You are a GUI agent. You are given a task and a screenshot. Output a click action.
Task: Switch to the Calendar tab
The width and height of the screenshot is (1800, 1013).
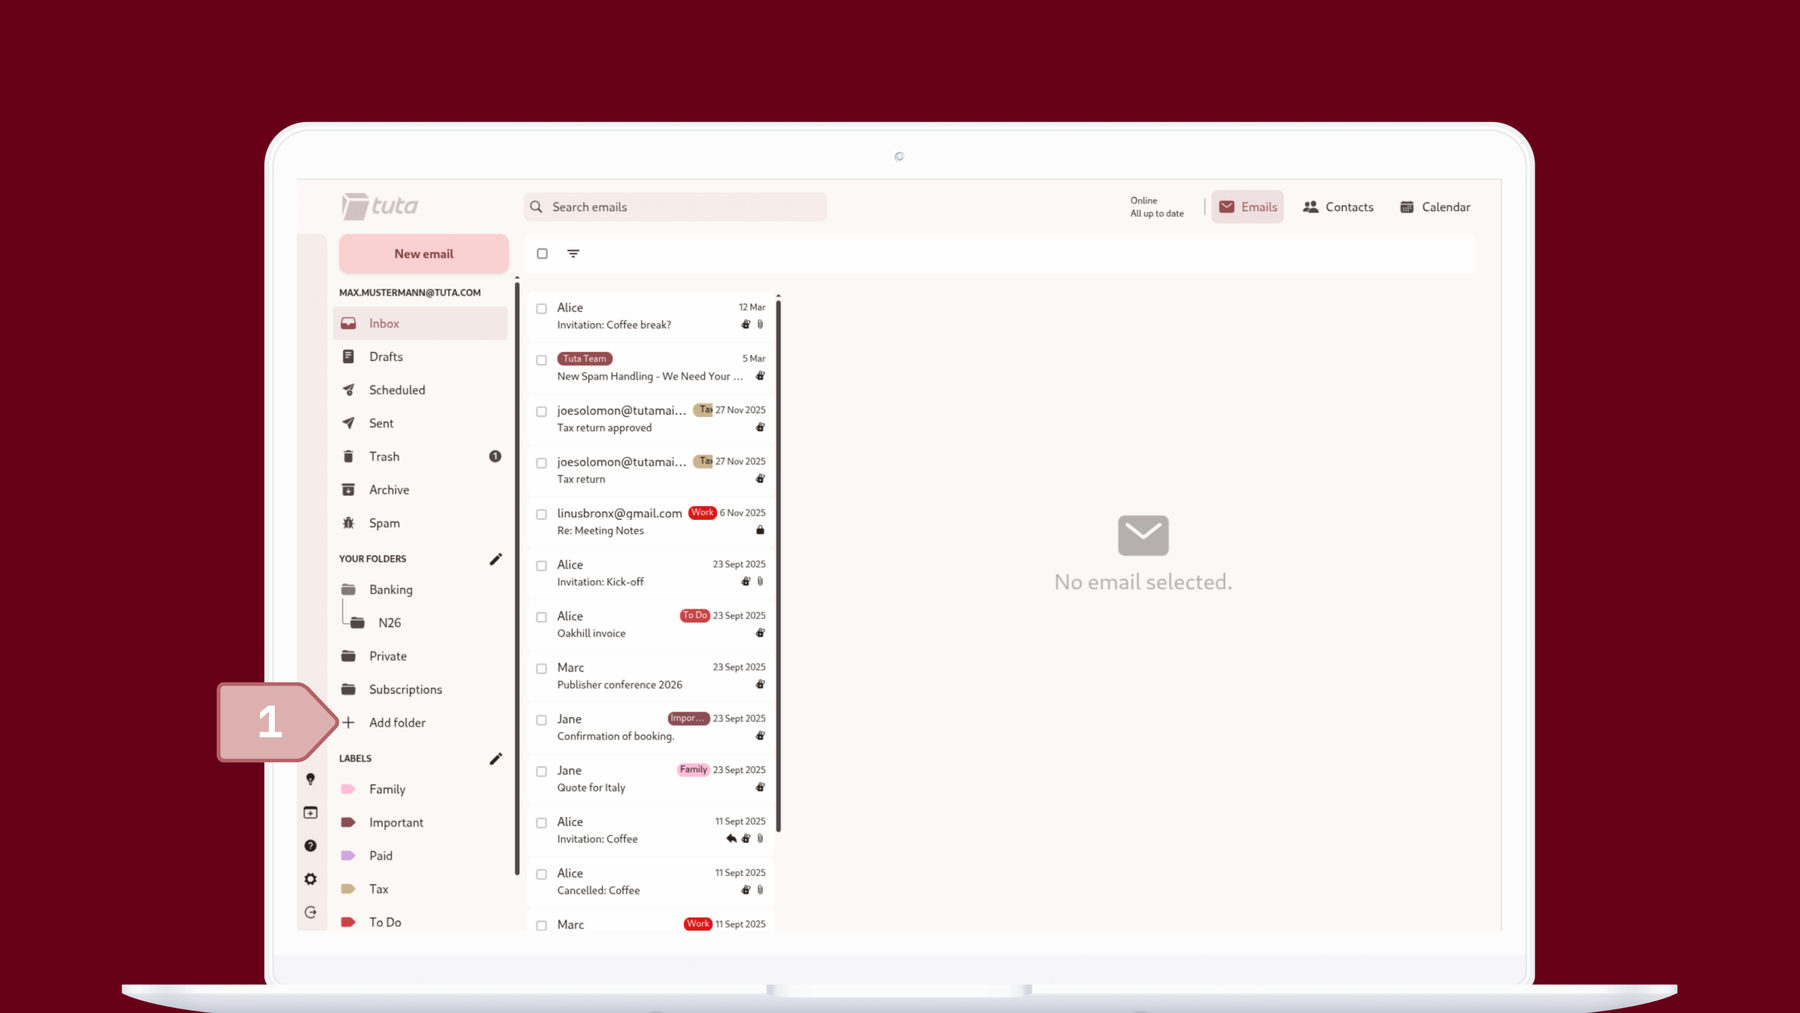coord(1435,207)
